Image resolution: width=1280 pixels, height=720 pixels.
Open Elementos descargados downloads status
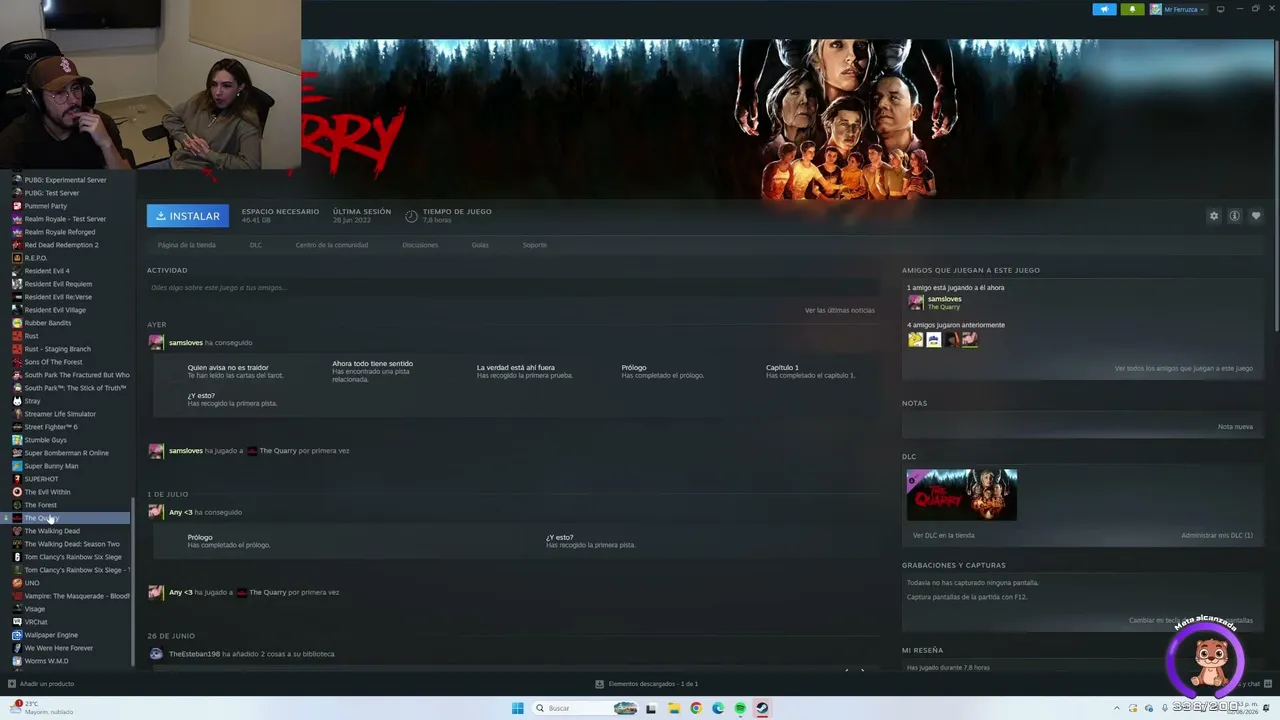pyautogui.click(x=647, y=684)
